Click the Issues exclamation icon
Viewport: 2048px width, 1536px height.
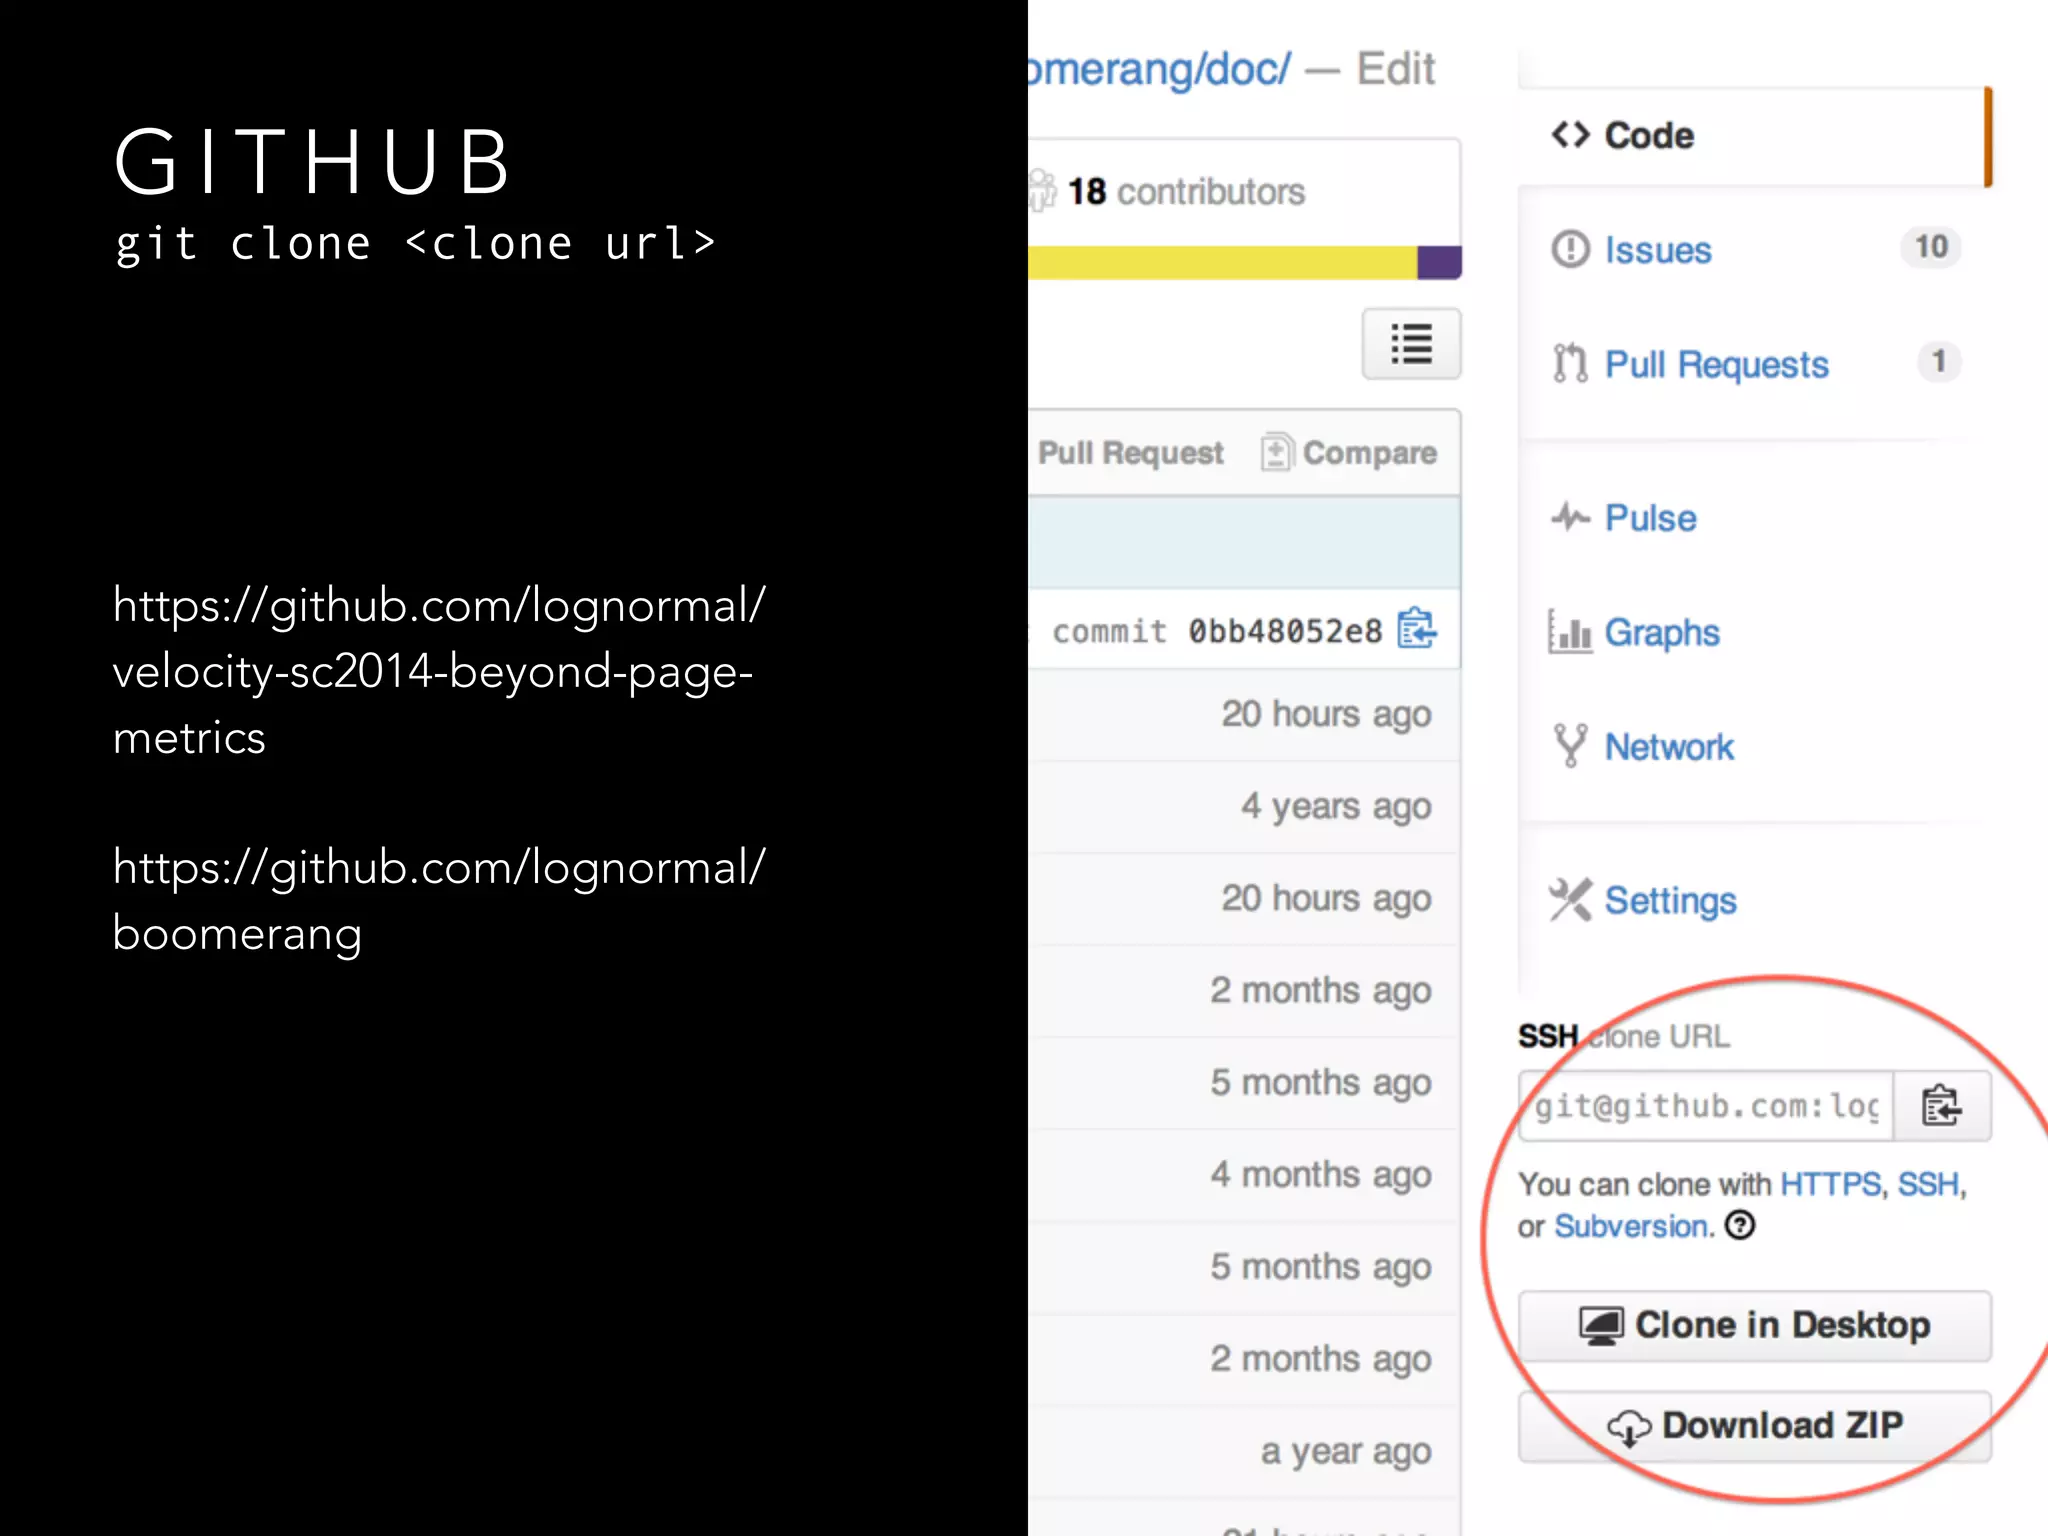1570,249
